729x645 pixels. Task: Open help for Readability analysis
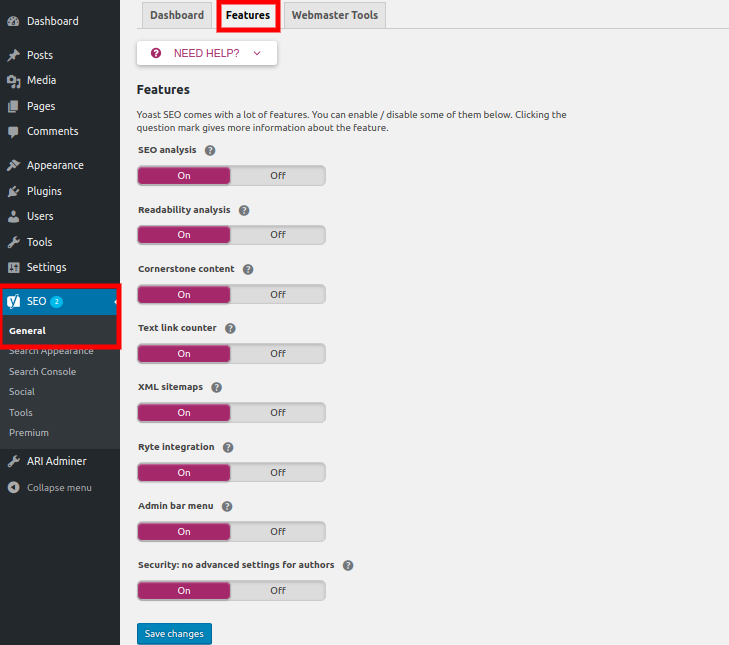244,210
